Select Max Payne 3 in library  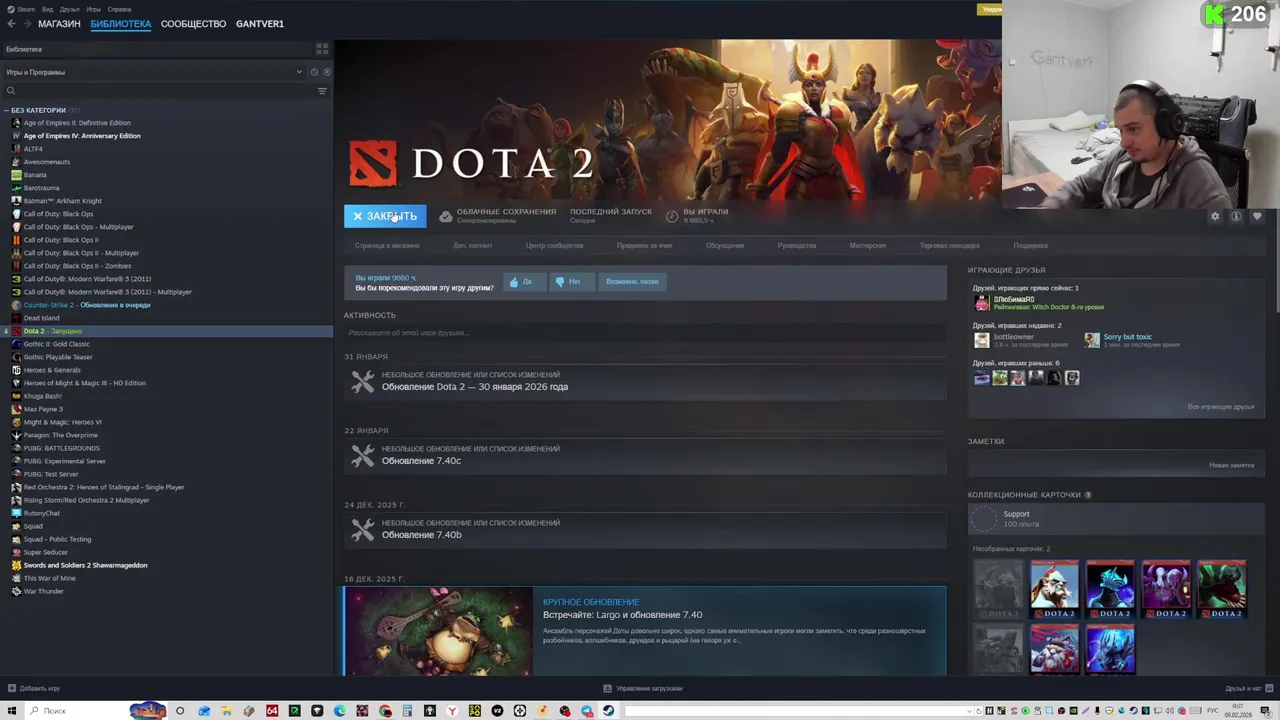tap(43, 409)
